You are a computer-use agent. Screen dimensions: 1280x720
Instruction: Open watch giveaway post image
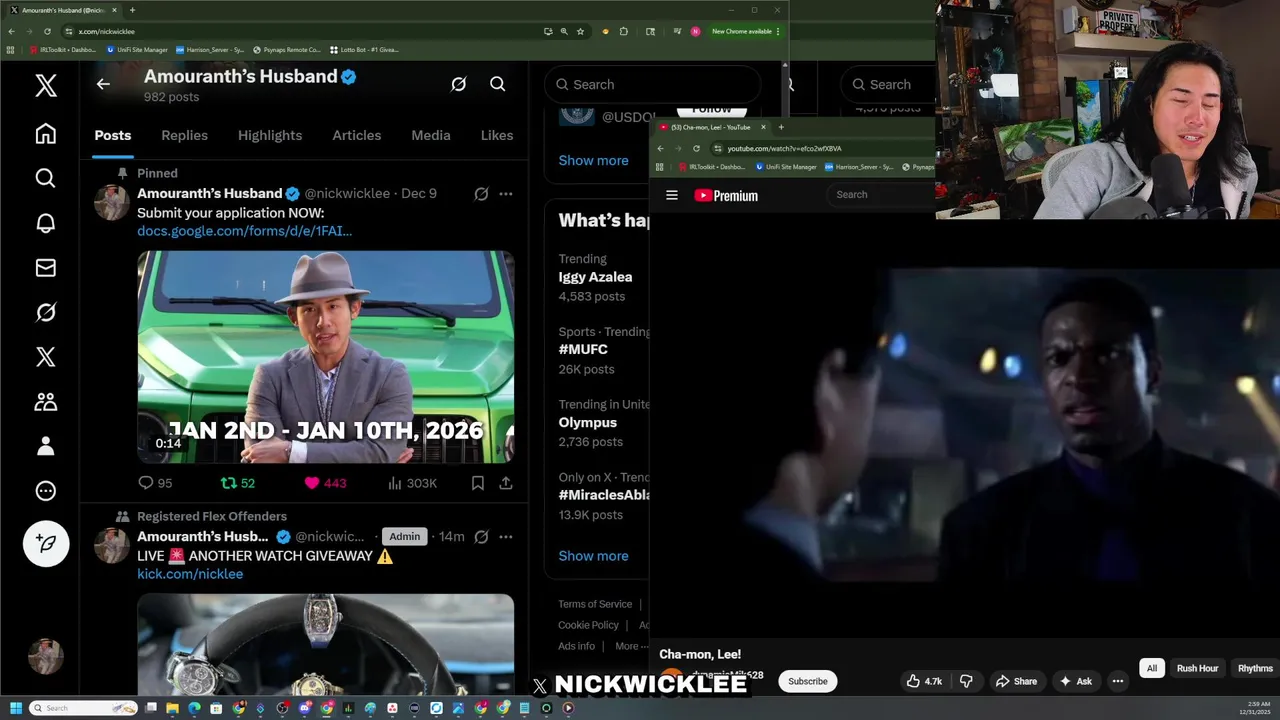coord(326,644)
